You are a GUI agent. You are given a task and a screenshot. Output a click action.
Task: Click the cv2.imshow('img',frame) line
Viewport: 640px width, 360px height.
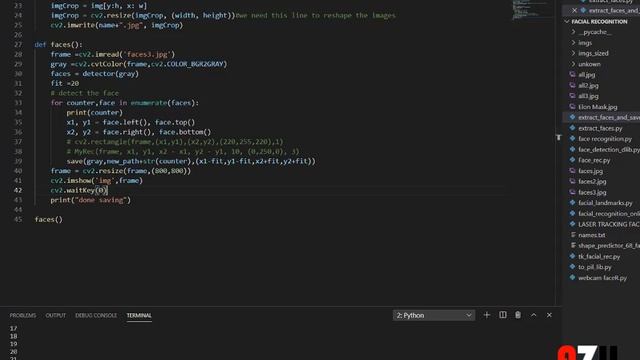click(x=97, y=180)
